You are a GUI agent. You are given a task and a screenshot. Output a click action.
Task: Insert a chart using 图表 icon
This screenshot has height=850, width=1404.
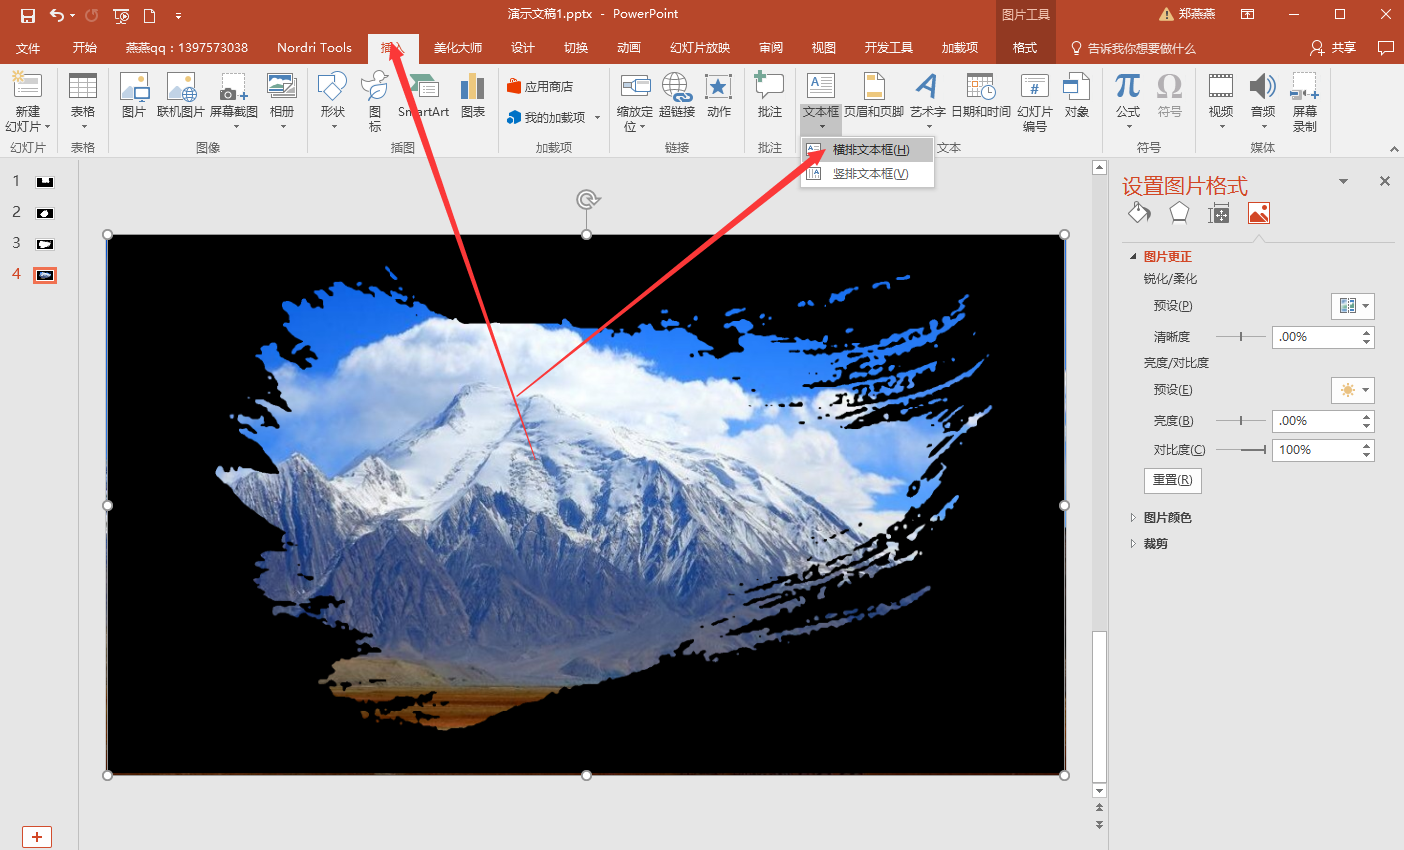[x=473, y=95]
